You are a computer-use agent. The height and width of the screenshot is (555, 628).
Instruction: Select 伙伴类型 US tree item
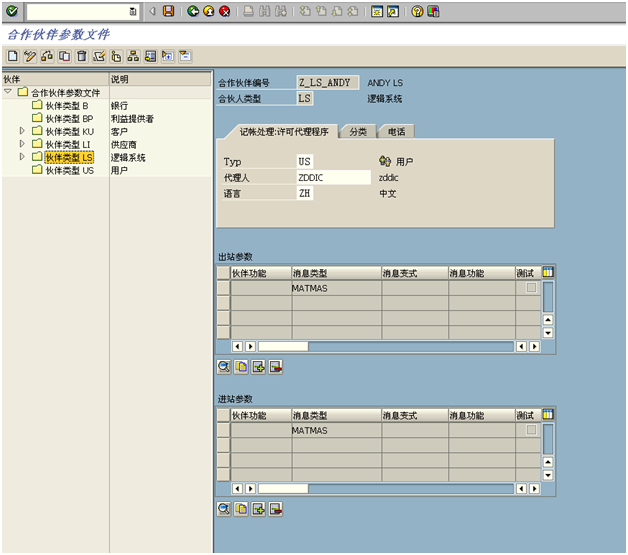click(70, 170)
